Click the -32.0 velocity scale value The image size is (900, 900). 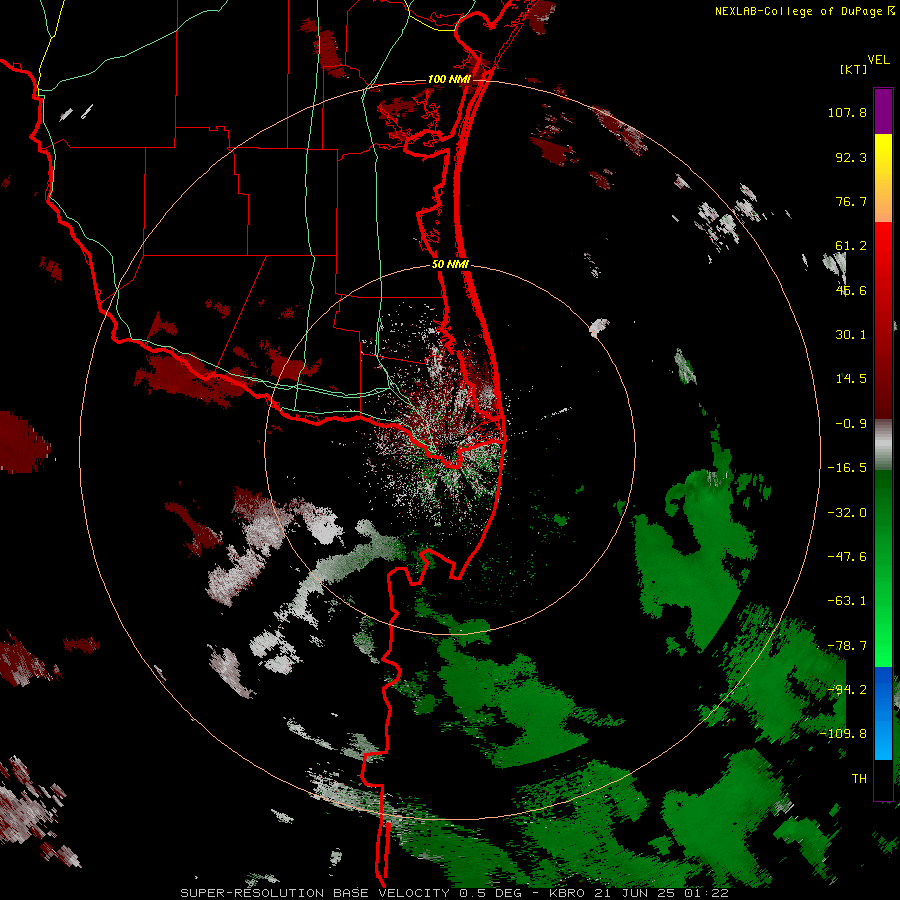[x=847, y=513]
